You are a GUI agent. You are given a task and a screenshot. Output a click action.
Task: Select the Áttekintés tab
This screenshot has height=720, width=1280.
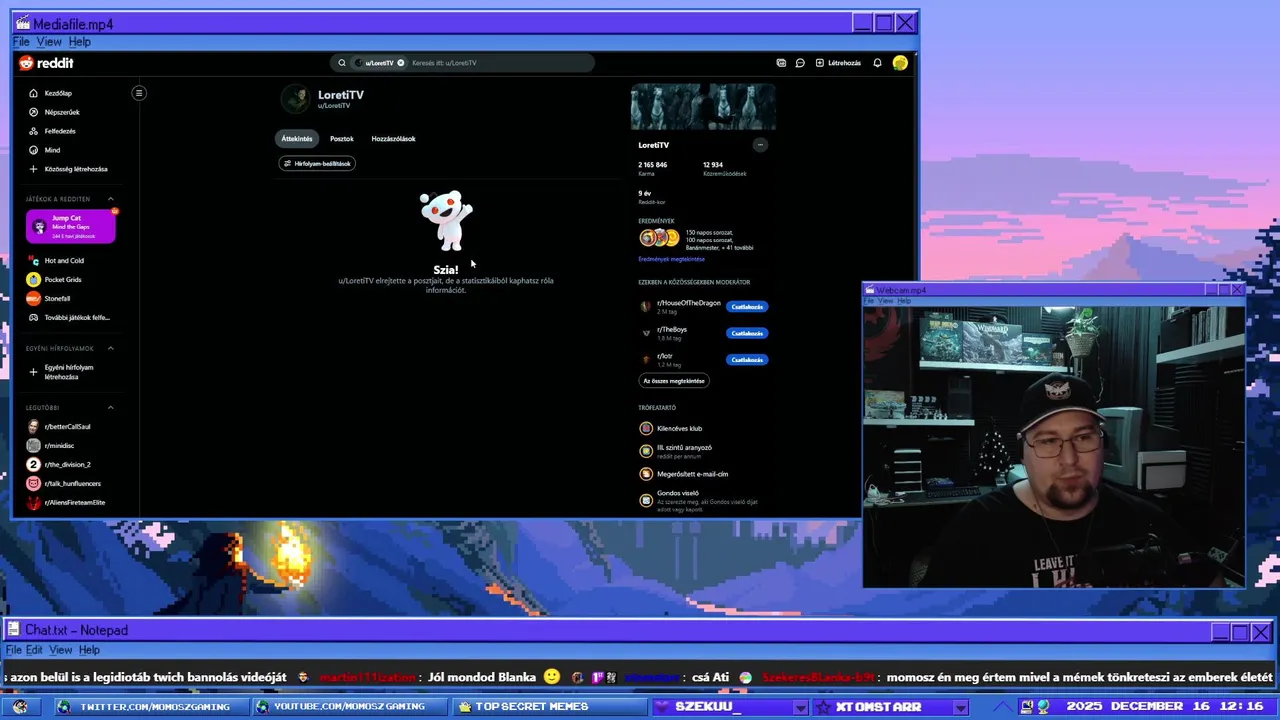pos(297,139)
